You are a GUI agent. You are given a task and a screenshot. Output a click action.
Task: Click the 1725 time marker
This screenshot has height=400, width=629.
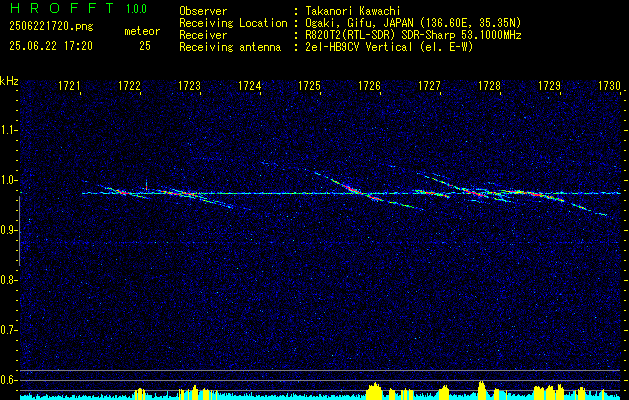tap(309, 86)
